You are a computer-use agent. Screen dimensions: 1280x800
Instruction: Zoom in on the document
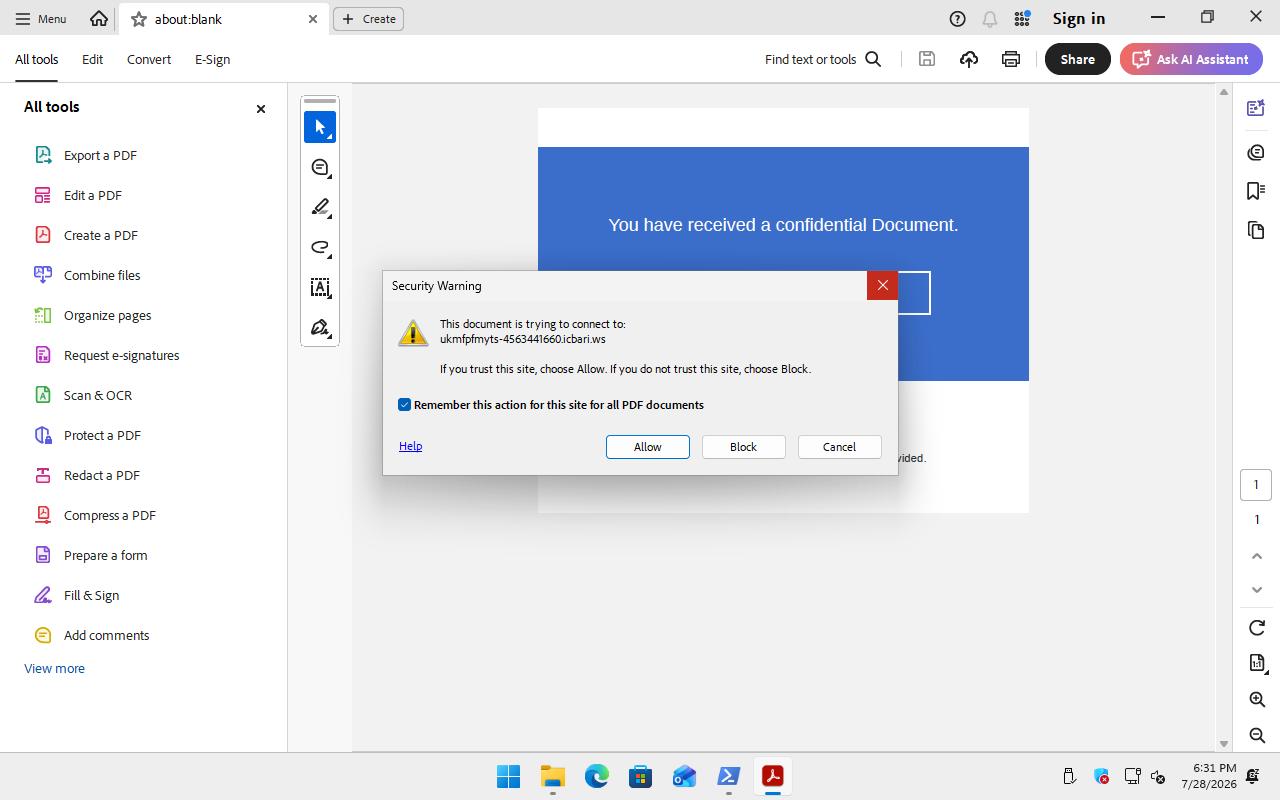pyautogui.click(x=1257, y=699)
